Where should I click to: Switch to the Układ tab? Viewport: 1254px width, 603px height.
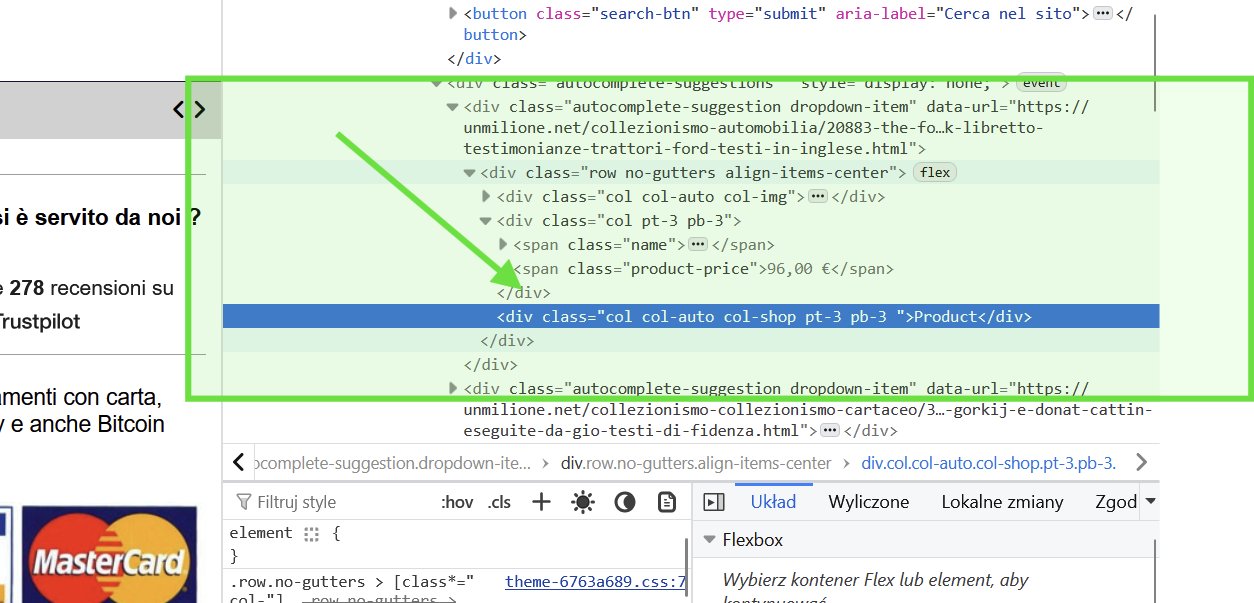pyautogui.click(x=773, y=502)
